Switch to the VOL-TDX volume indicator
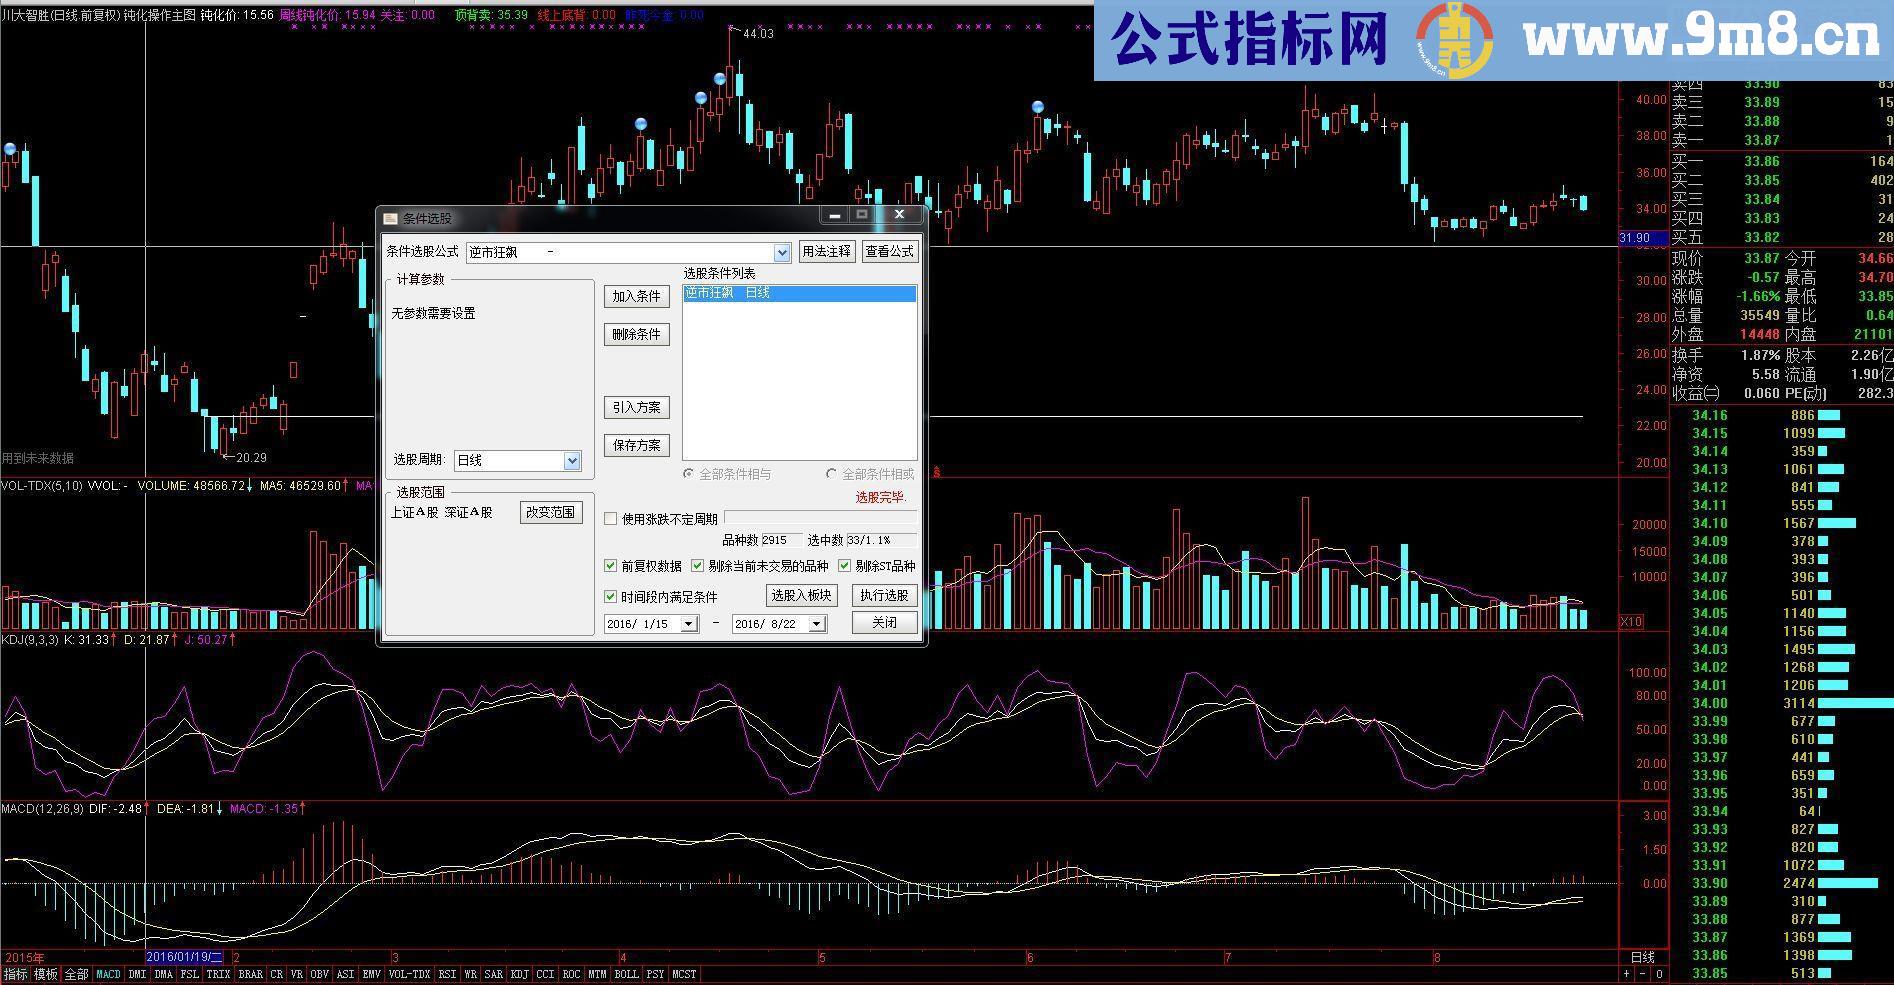 pos(409,973)
